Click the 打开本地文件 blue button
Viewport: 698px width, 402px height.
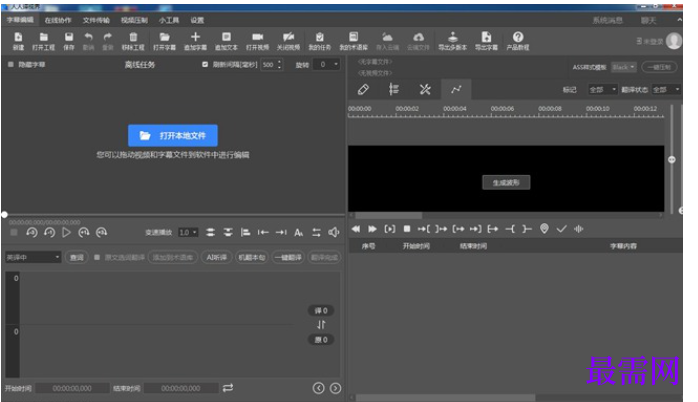coord(173,135)
